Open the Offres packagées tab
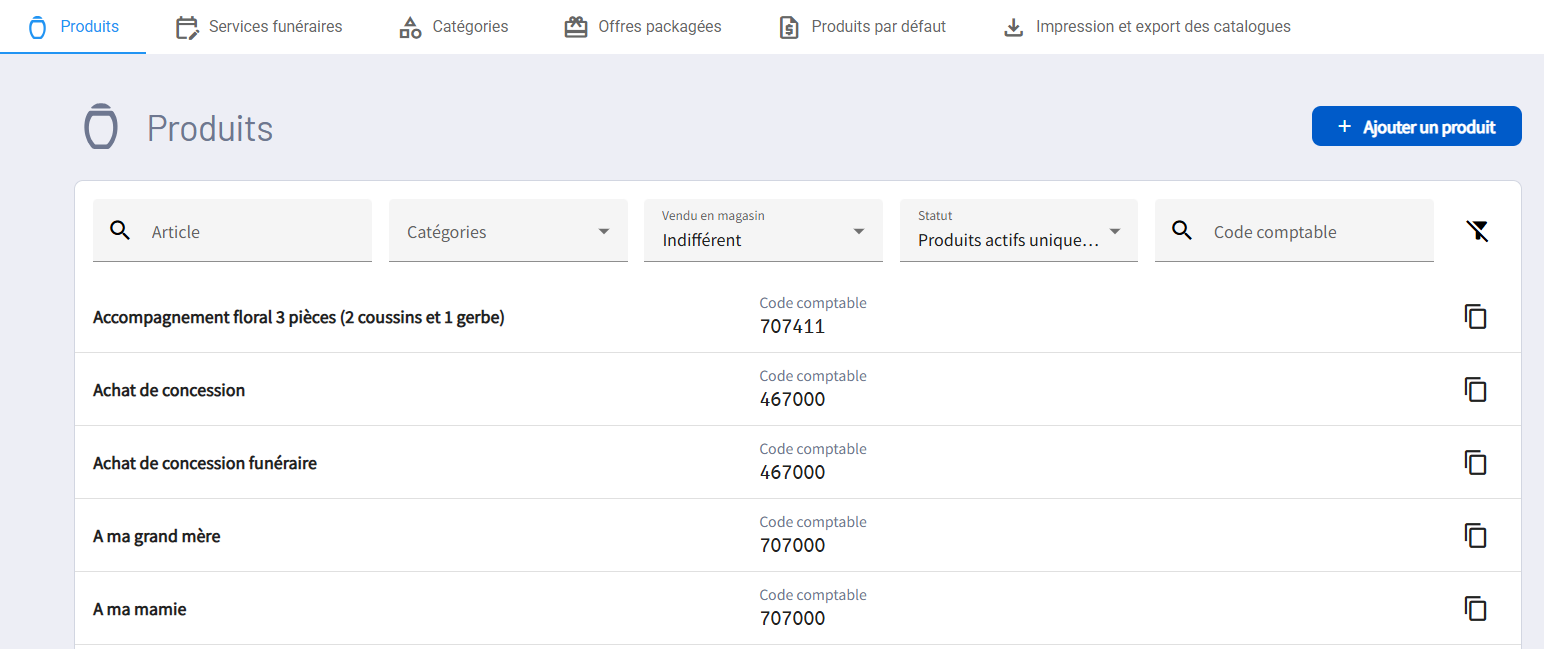Image resolution: width=1544 pixels, height=649 pixels. tap(643, 27)
